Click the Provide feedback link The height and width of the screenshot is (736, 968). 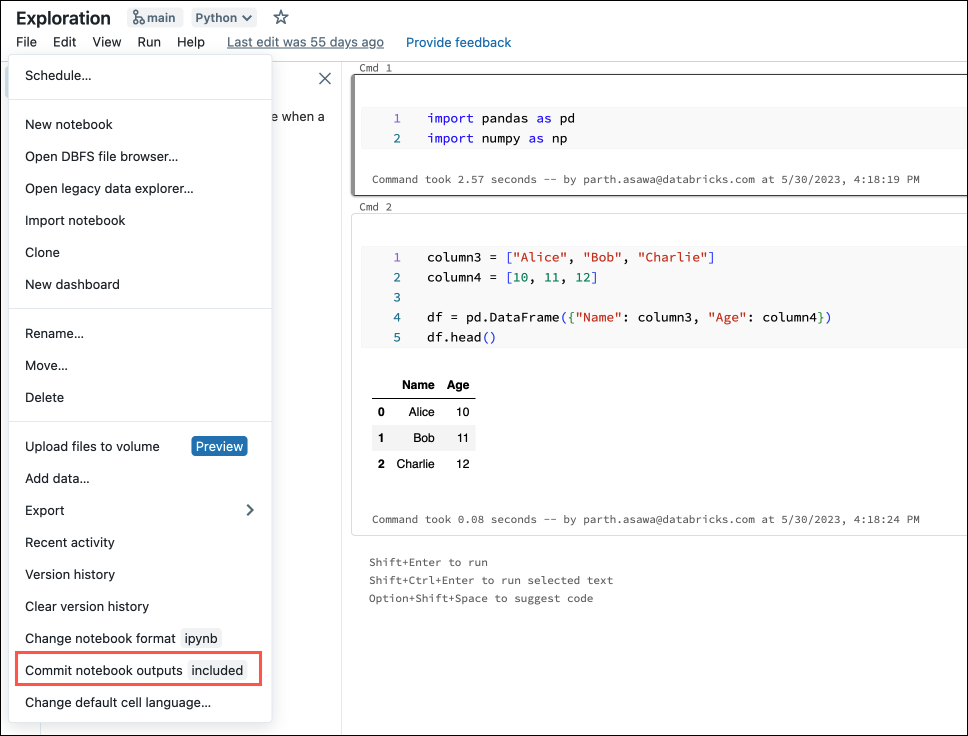pos(458,42)
